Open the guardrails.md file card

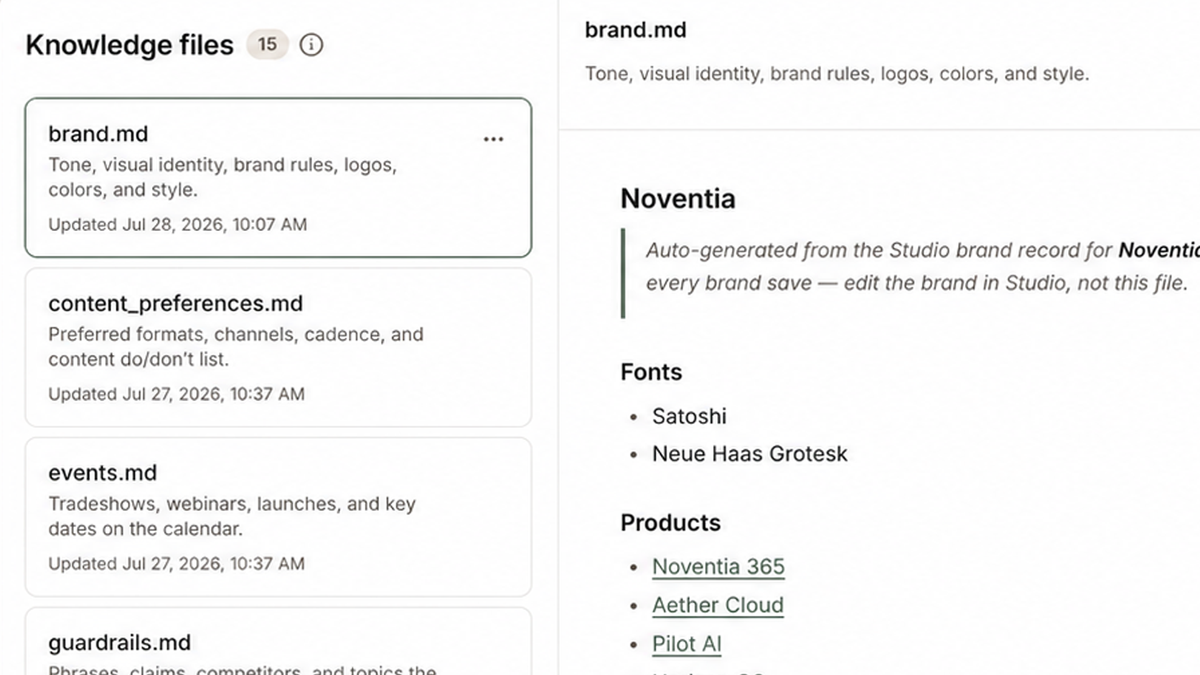pos(278,641)
